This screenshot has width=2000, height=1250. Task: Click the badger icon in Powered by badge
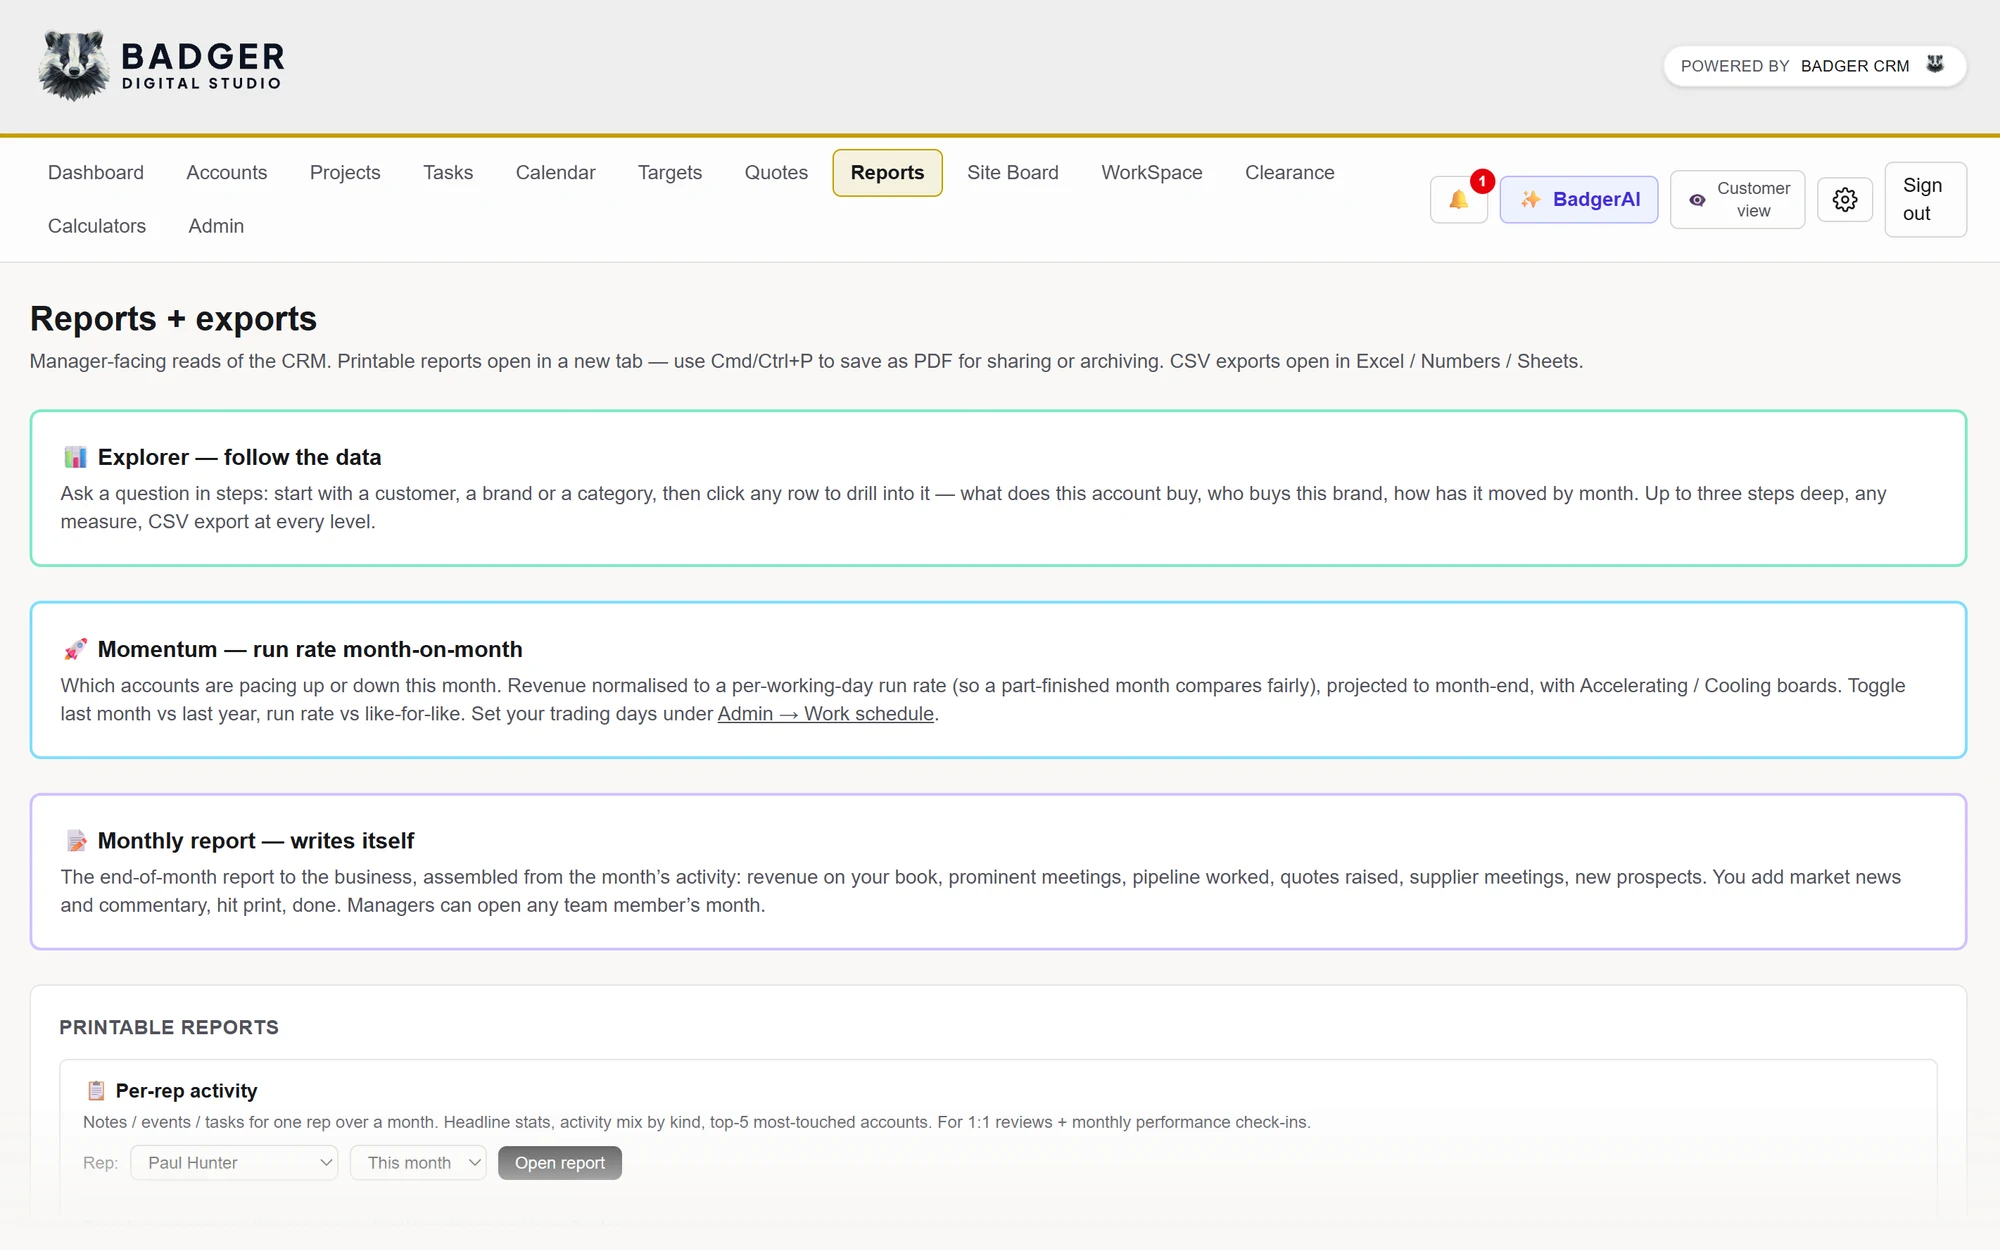pos(1936,65)
